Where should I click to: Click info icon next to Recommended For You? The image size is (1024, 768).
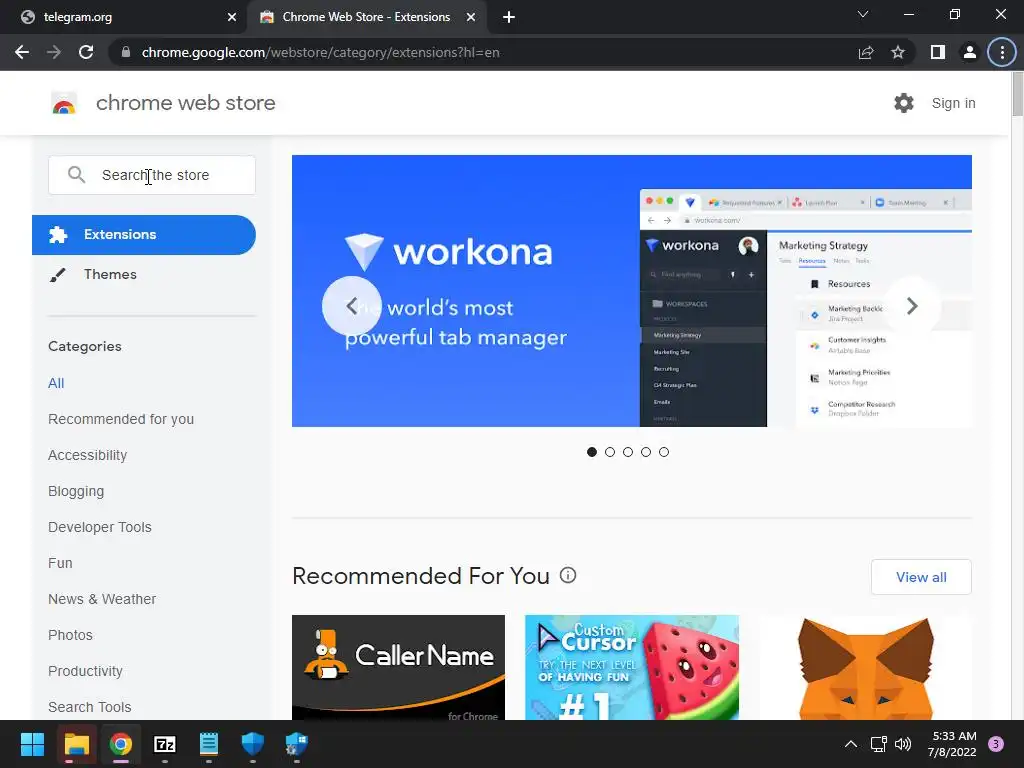[x=568, y=575]
